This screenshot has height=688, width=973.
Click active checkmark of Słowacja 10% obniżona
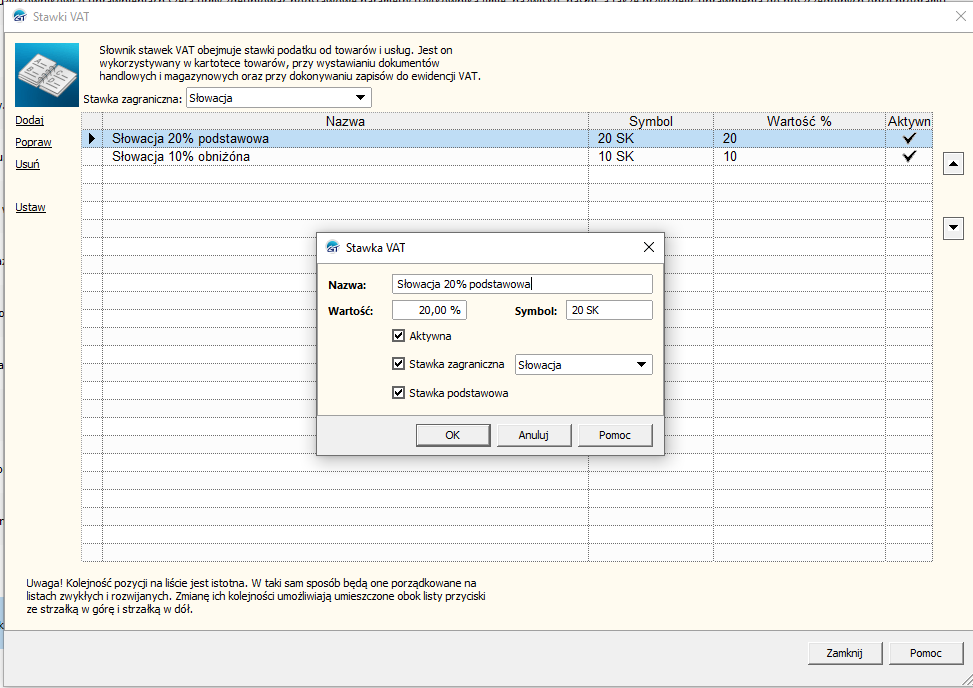(909, 156)
